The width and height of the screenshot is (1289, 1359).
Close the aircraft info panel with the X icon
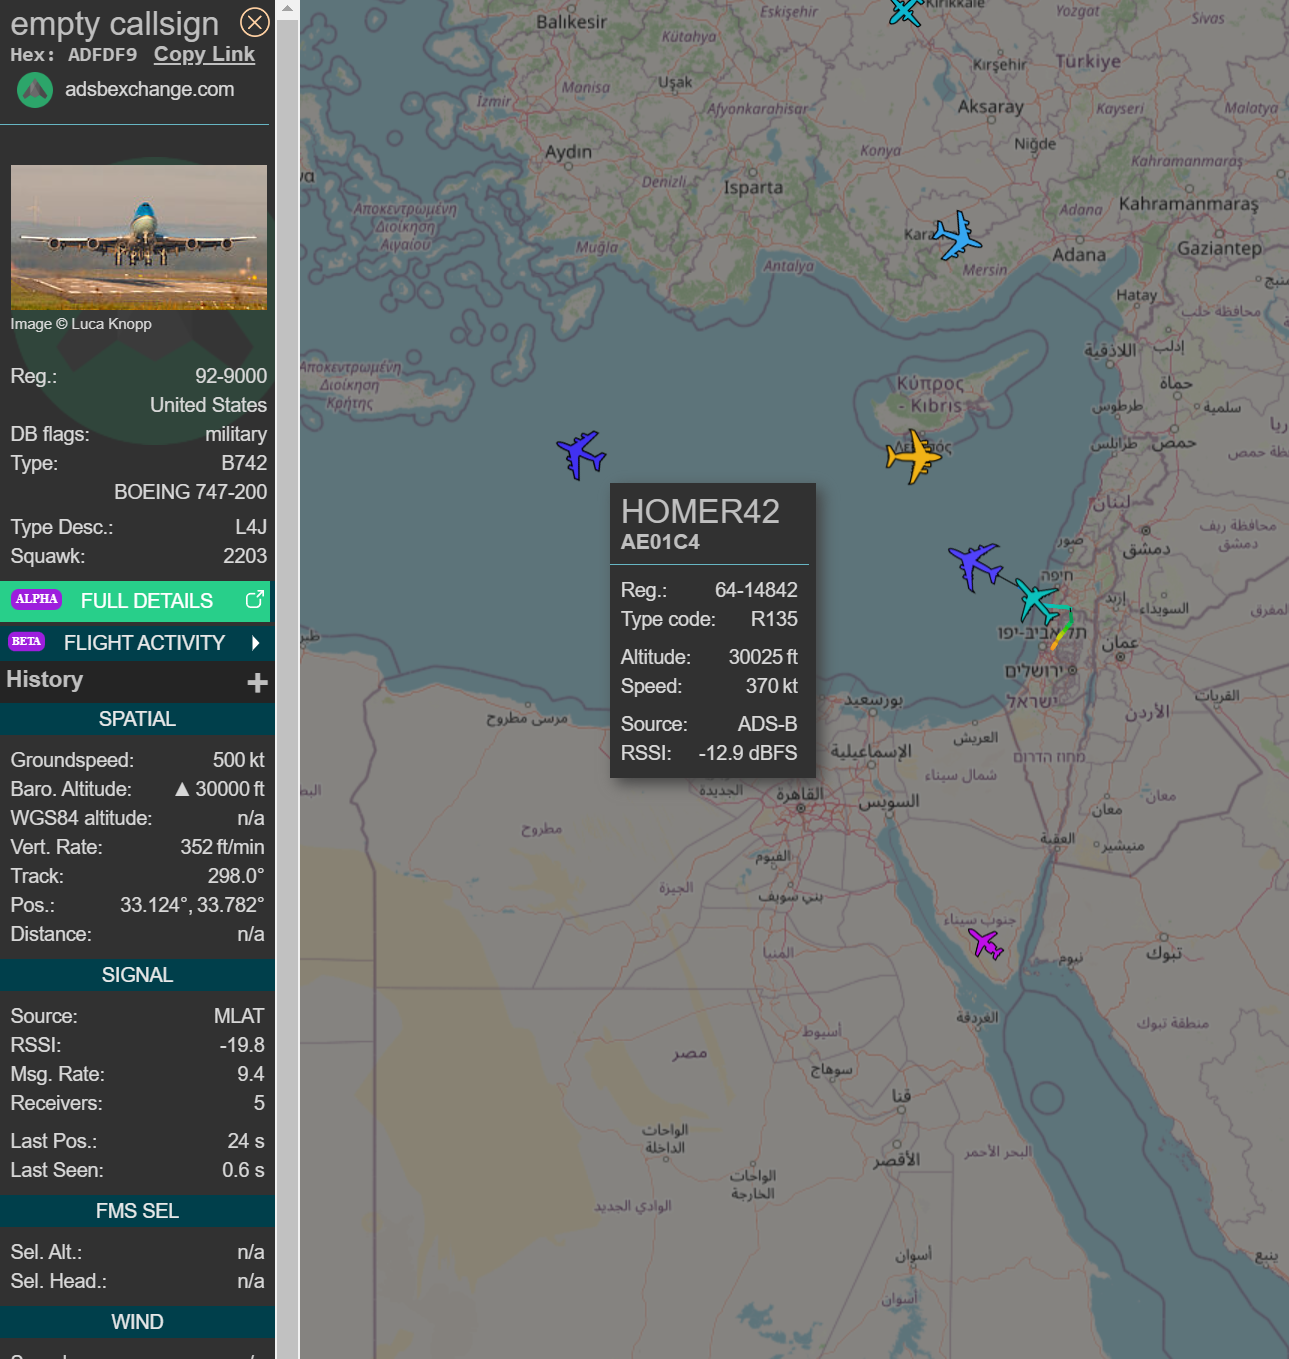tap(255, 22)
